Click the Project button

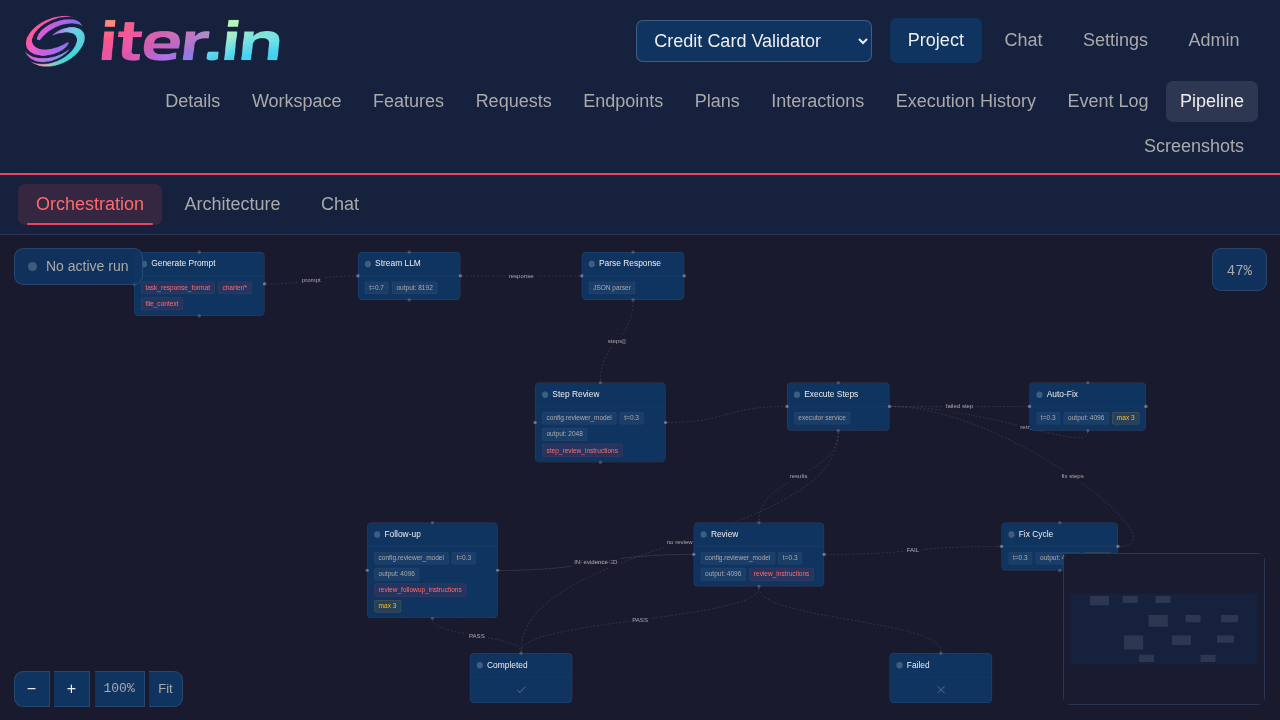(x=936, y=40)
